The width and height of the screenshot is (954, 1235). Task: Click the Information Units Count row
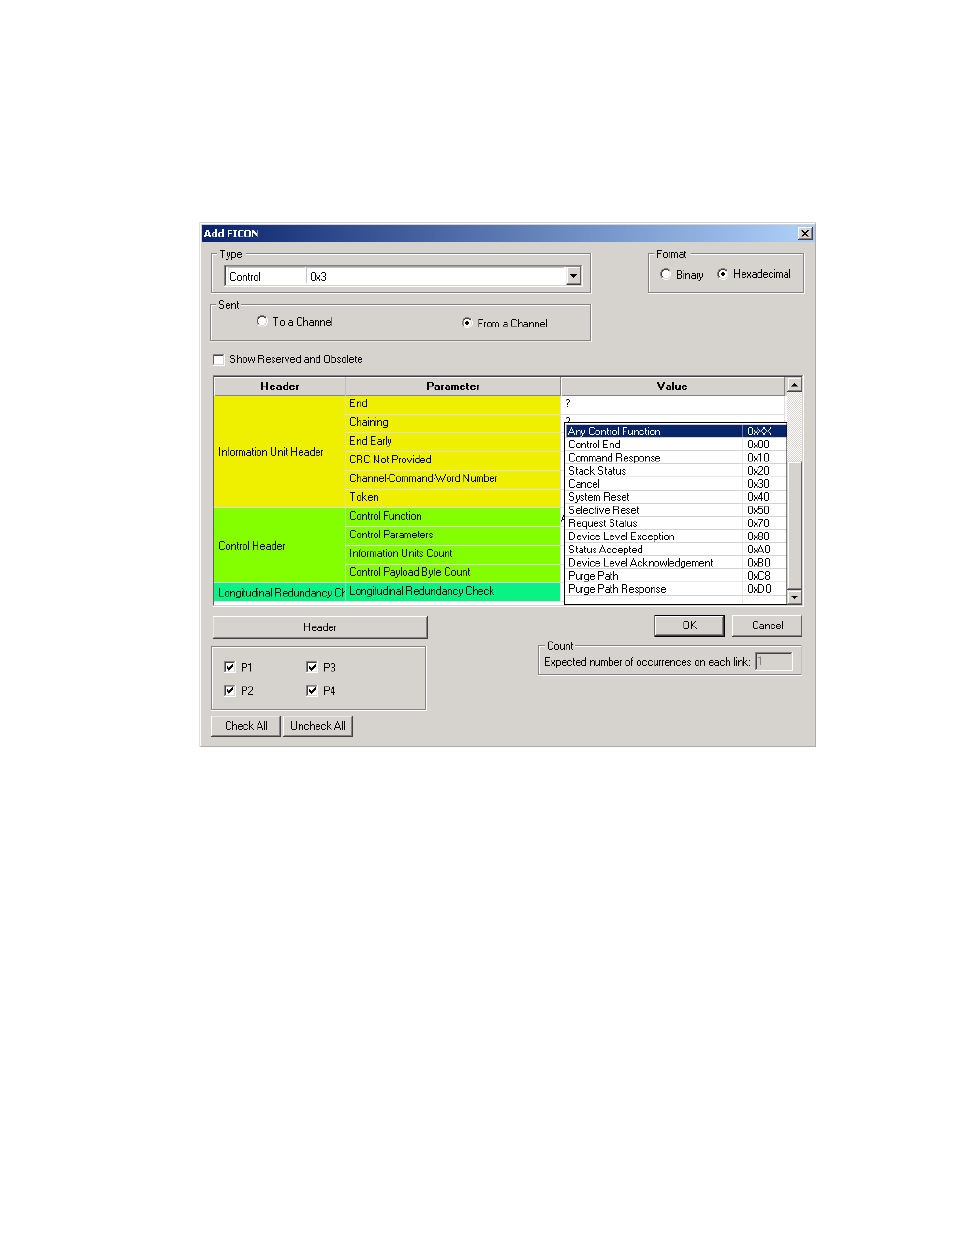(453, 553)
